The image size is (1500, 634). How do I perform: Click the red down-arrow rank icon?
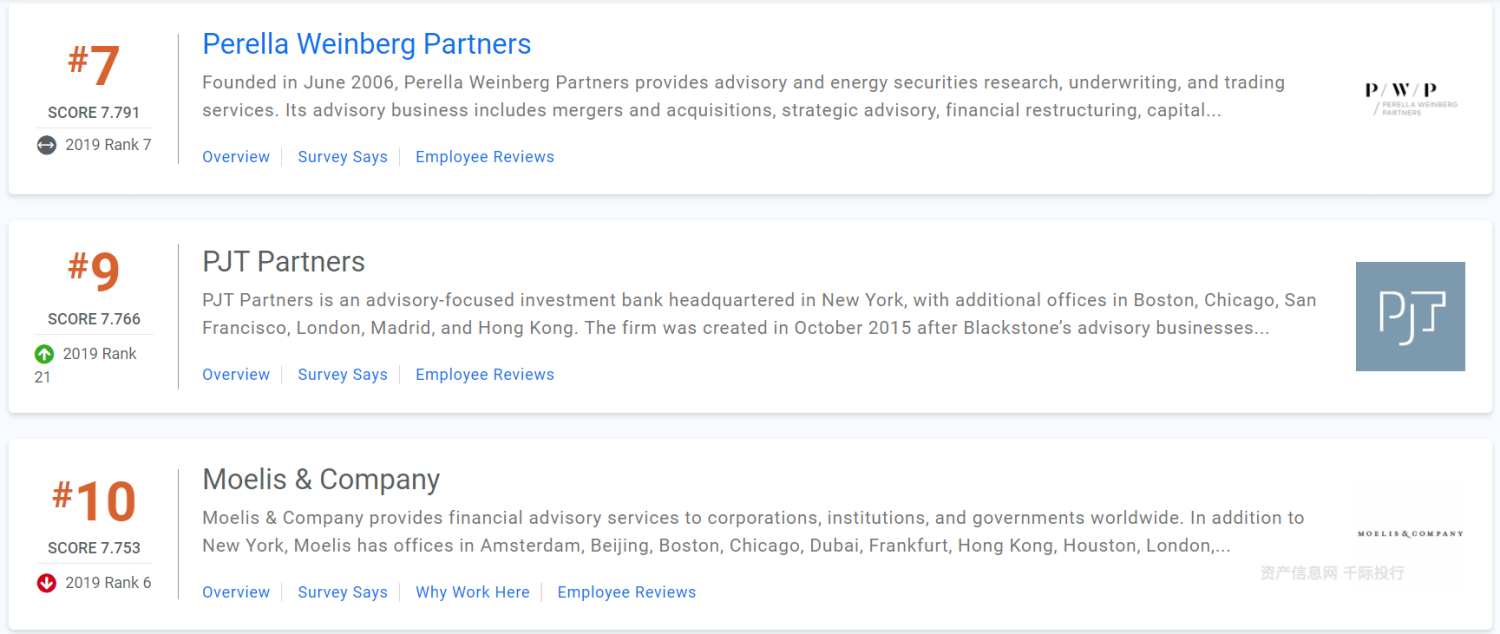click(x=46, y=583)
